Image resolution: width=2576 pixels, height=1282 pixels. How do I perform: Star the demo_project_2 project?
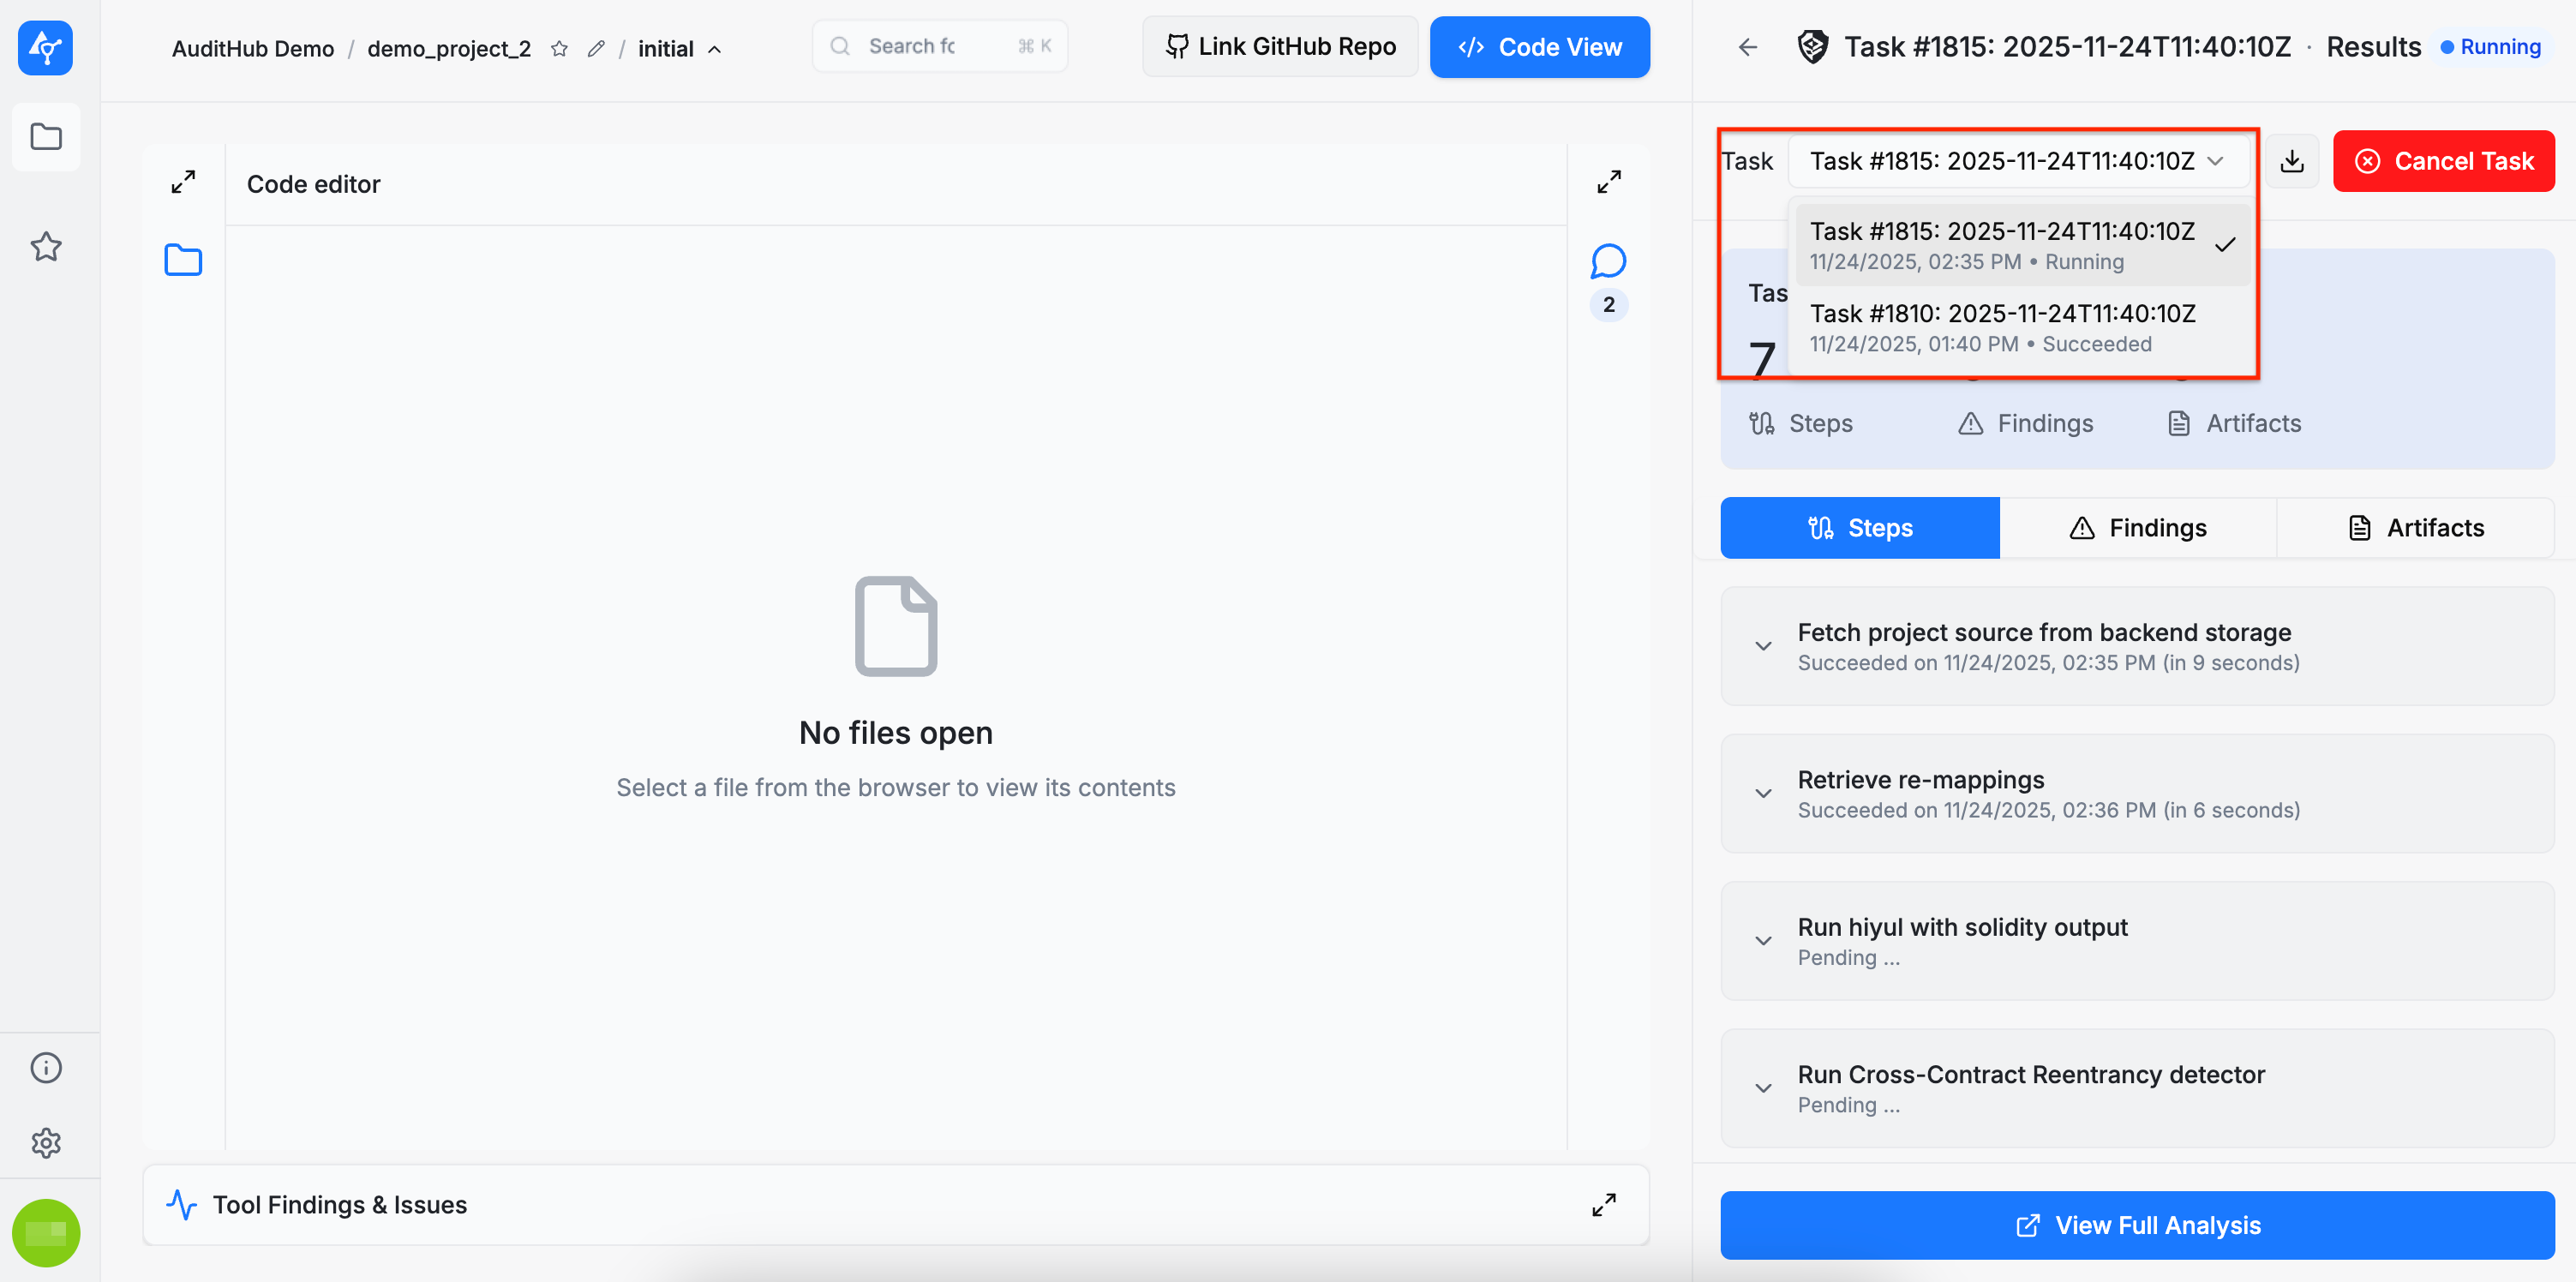pyautogui.click(x=560, y=49)
